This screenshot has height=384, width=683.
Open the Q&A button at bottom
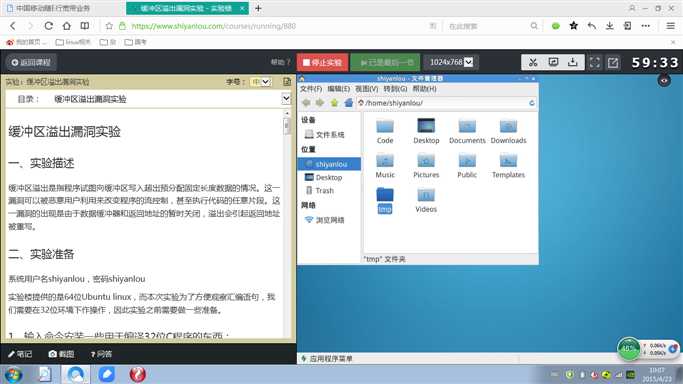pos(101,354)
